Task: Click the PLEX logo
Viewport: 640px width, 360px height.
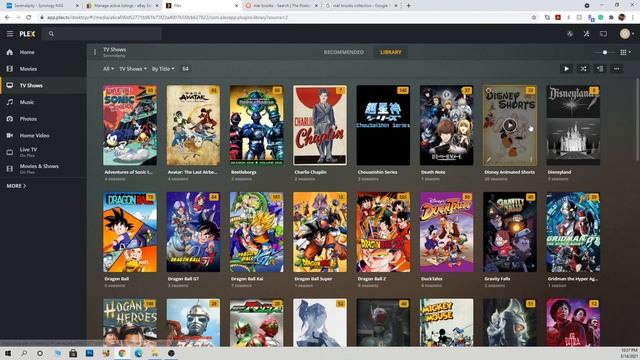Action: pos(27,34)
